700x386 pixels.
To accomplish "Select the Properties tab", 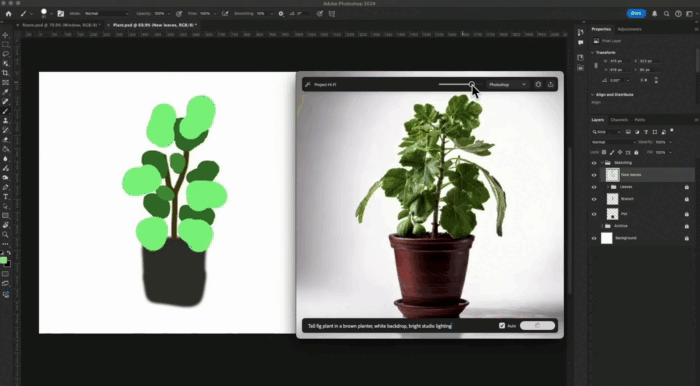I will point(601,29).
